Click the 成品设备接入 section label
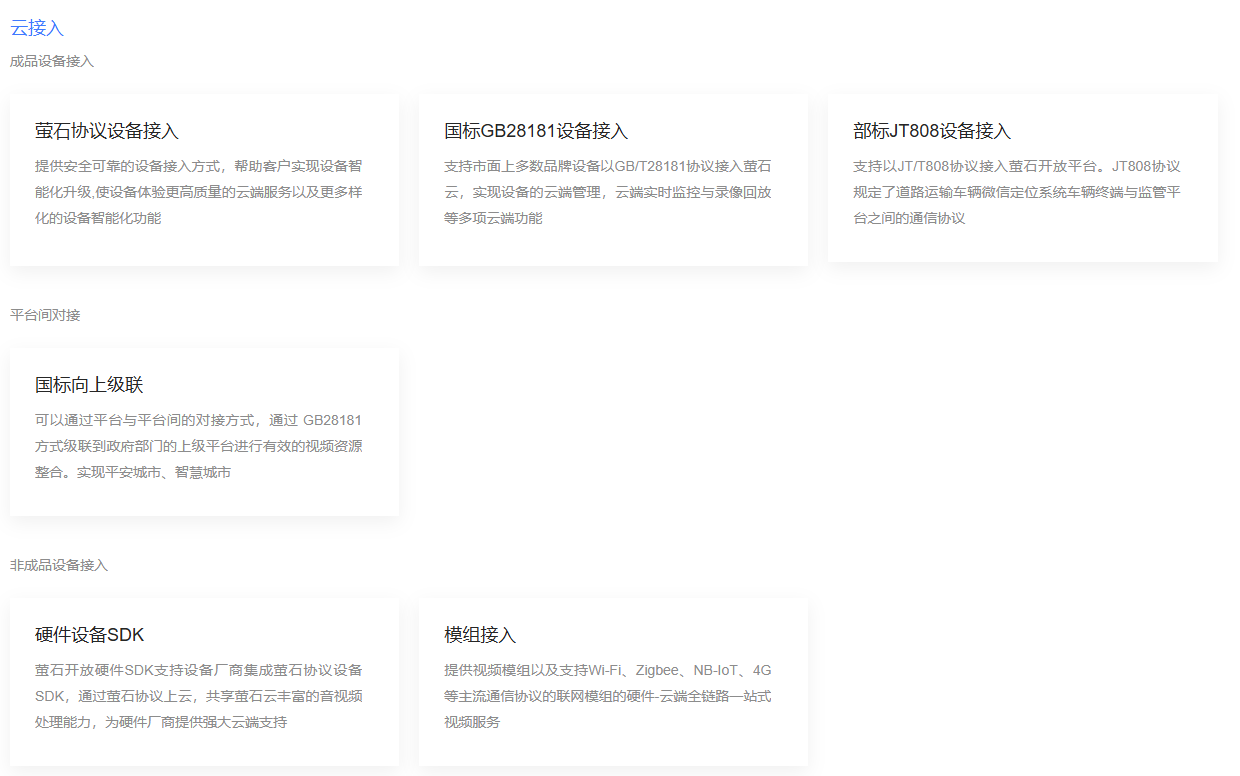 click(x=52, y=61)
